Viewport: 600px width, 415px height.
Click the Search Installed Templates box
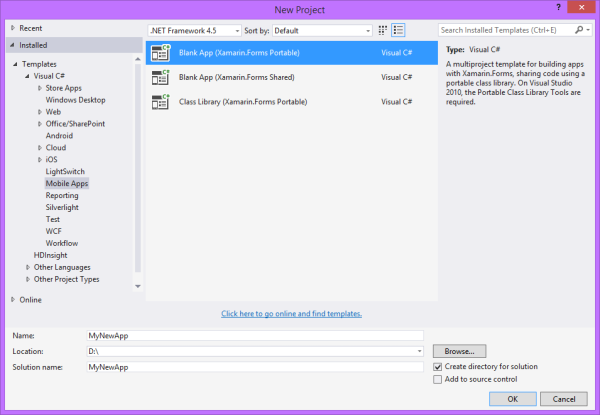[506, 30]
